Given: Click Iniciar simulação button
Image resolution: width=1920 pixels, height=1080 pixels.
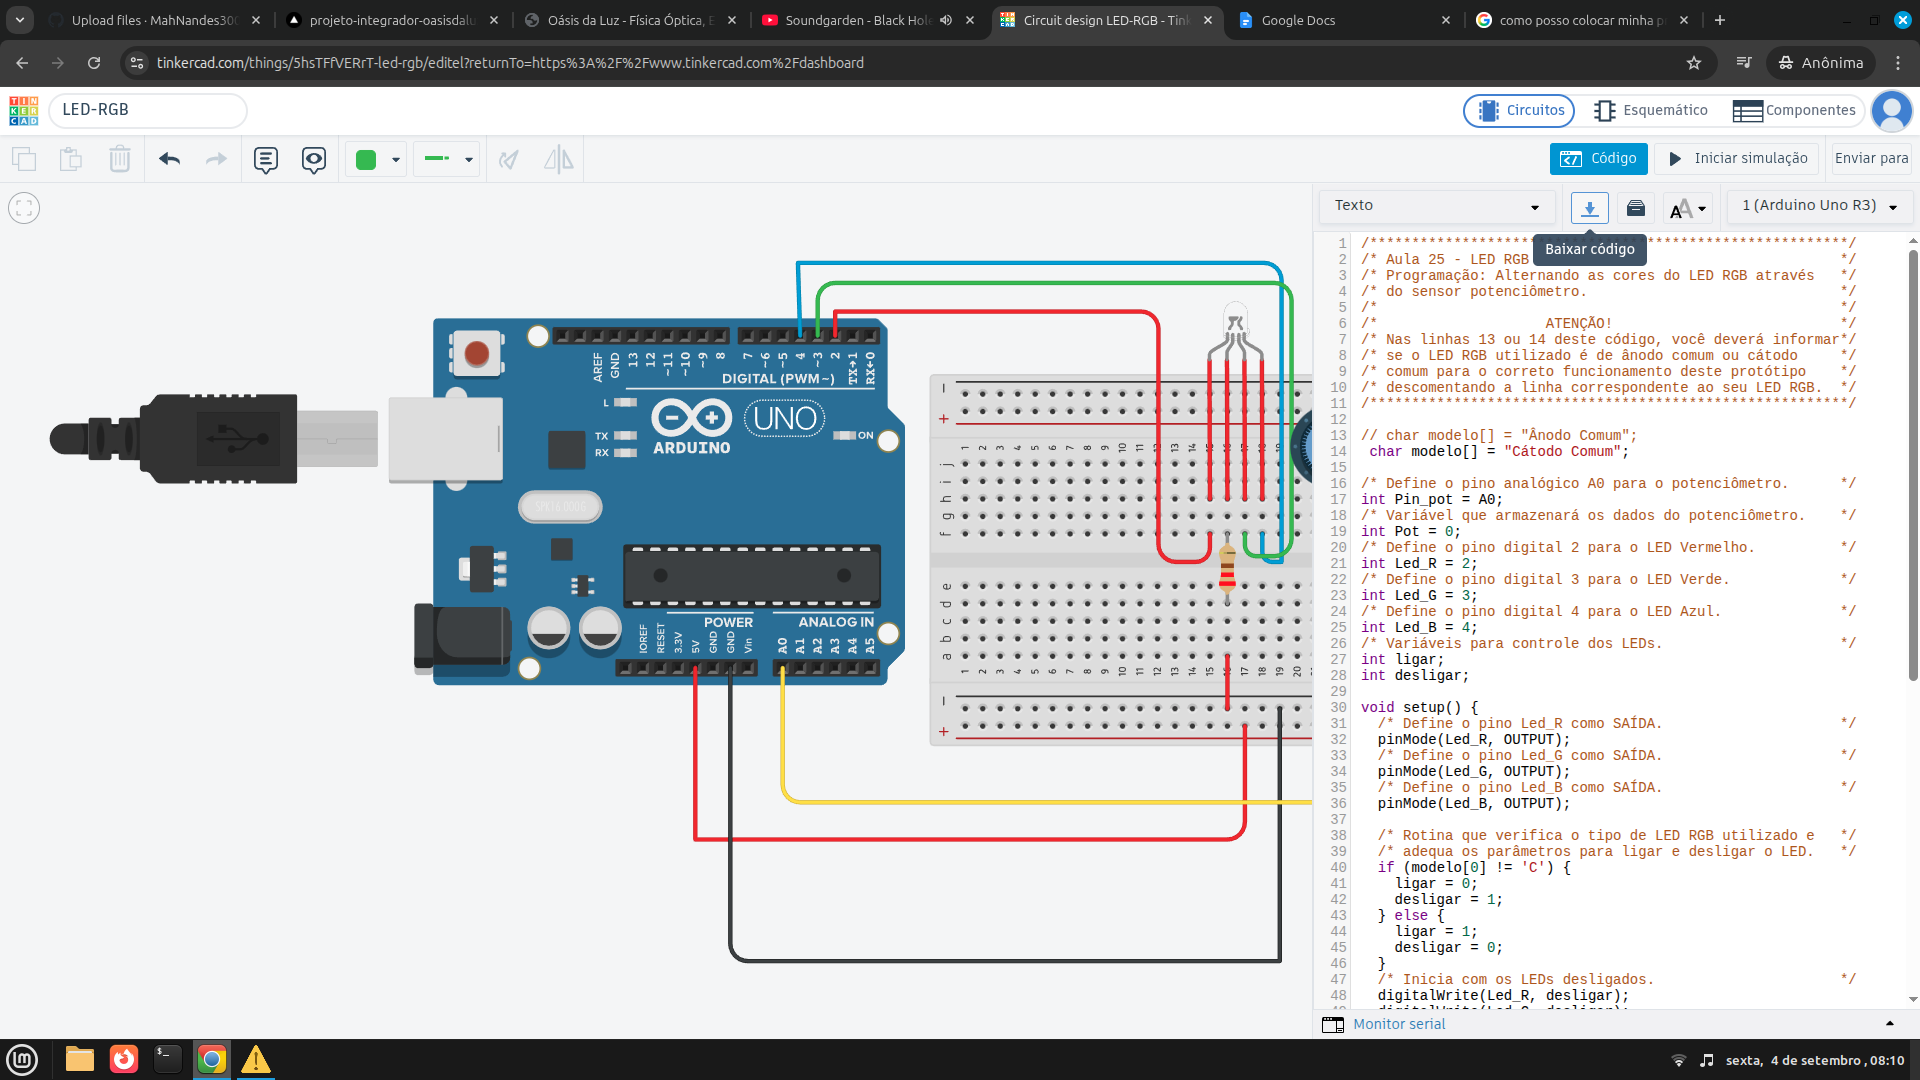Looking at the screenshot, I should (1739, 159).
